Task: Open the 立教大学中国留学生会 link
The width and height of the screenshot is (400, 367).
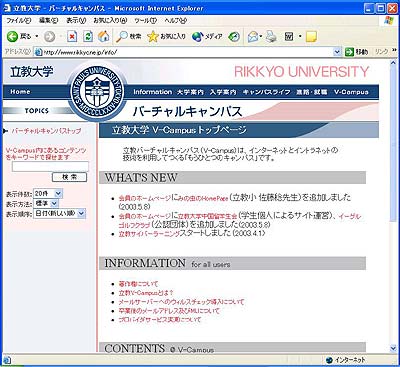Action: (x=207, y=216)
